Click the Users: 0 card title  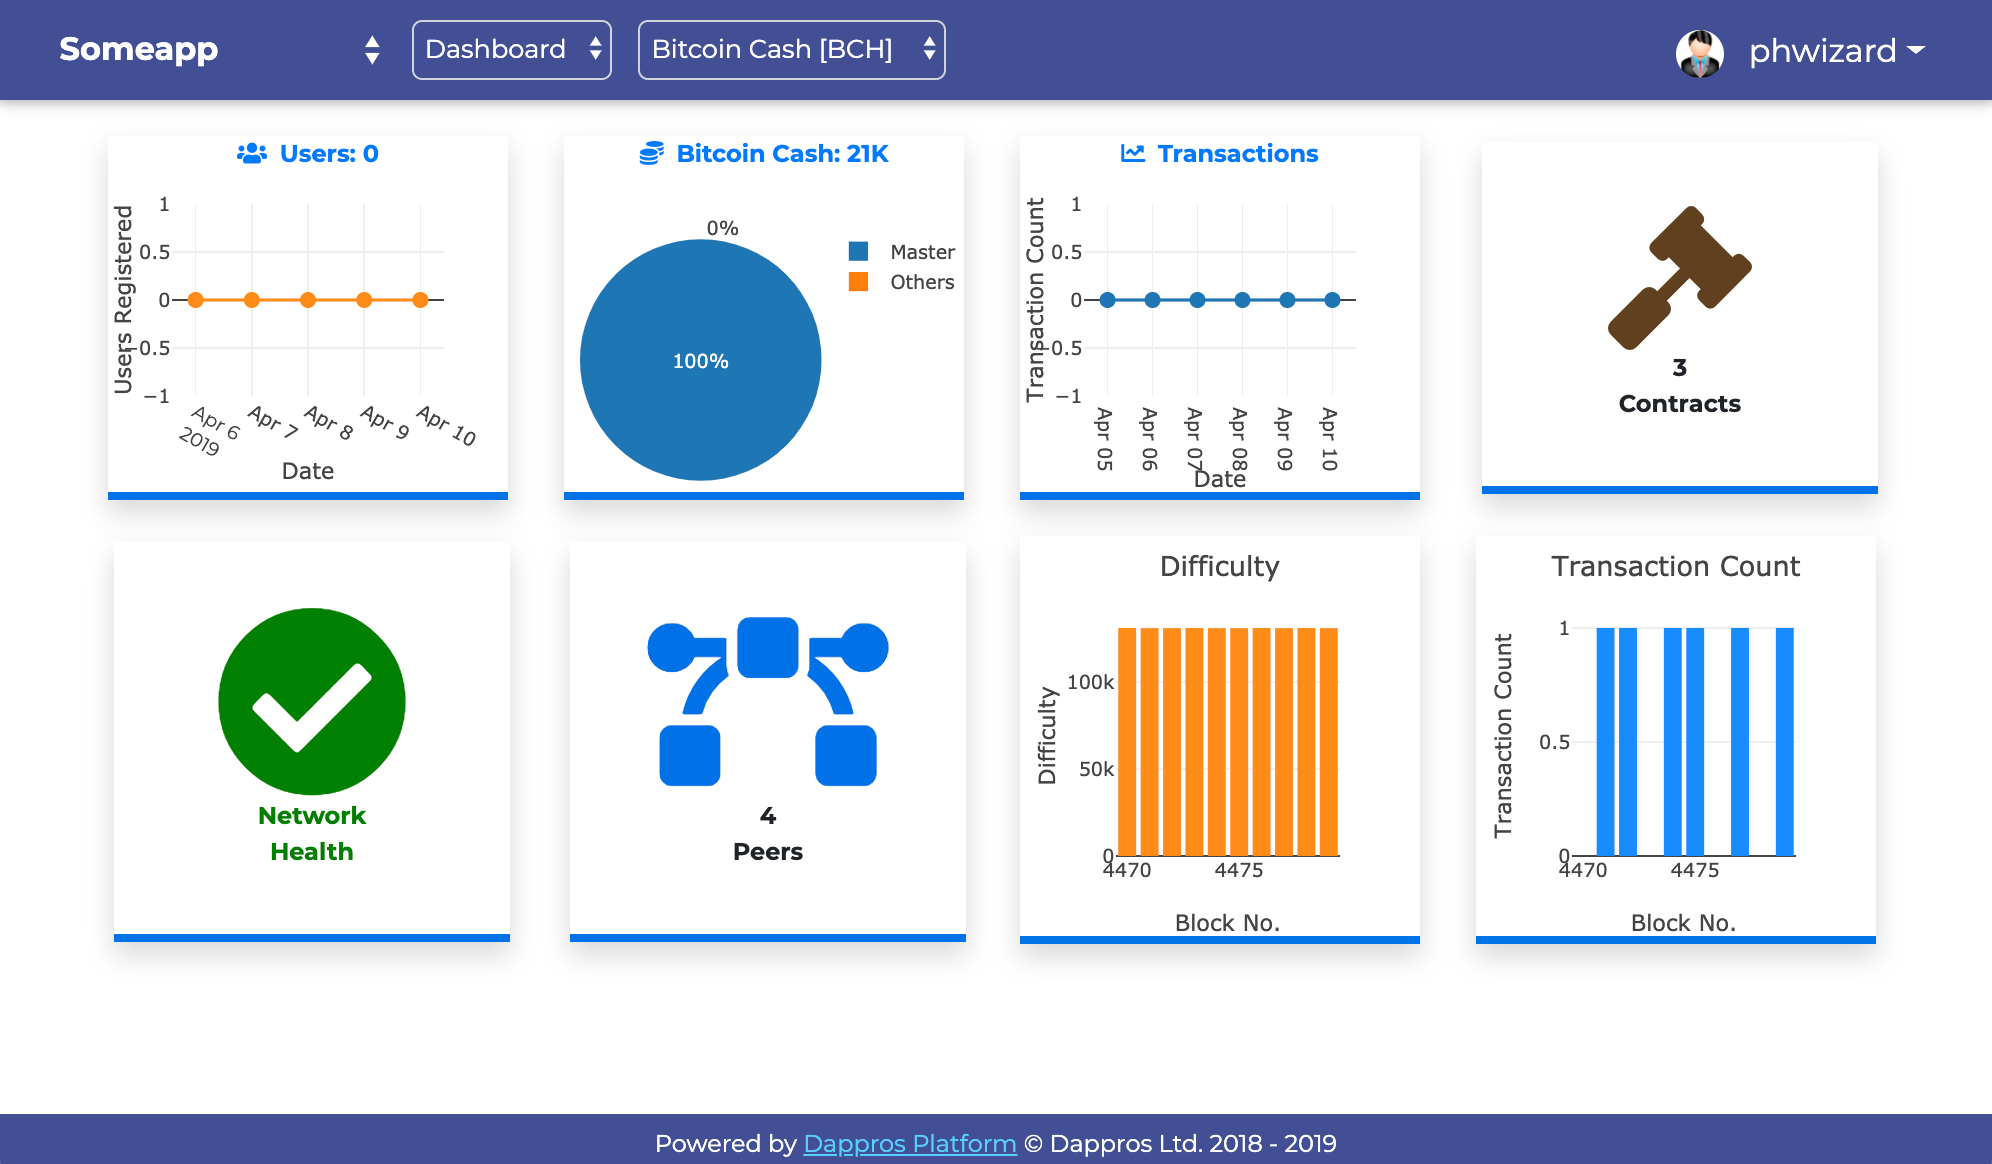tap(308, 153)
